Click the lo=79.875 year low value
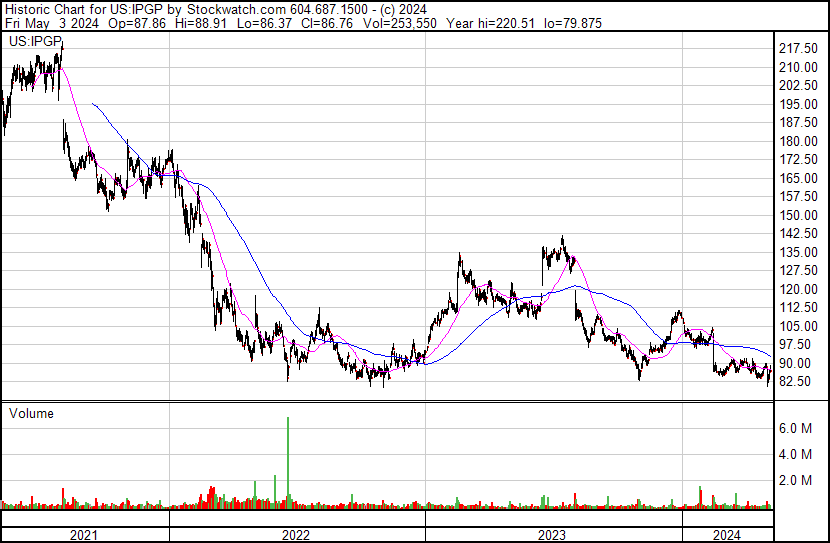 point(573,23)
